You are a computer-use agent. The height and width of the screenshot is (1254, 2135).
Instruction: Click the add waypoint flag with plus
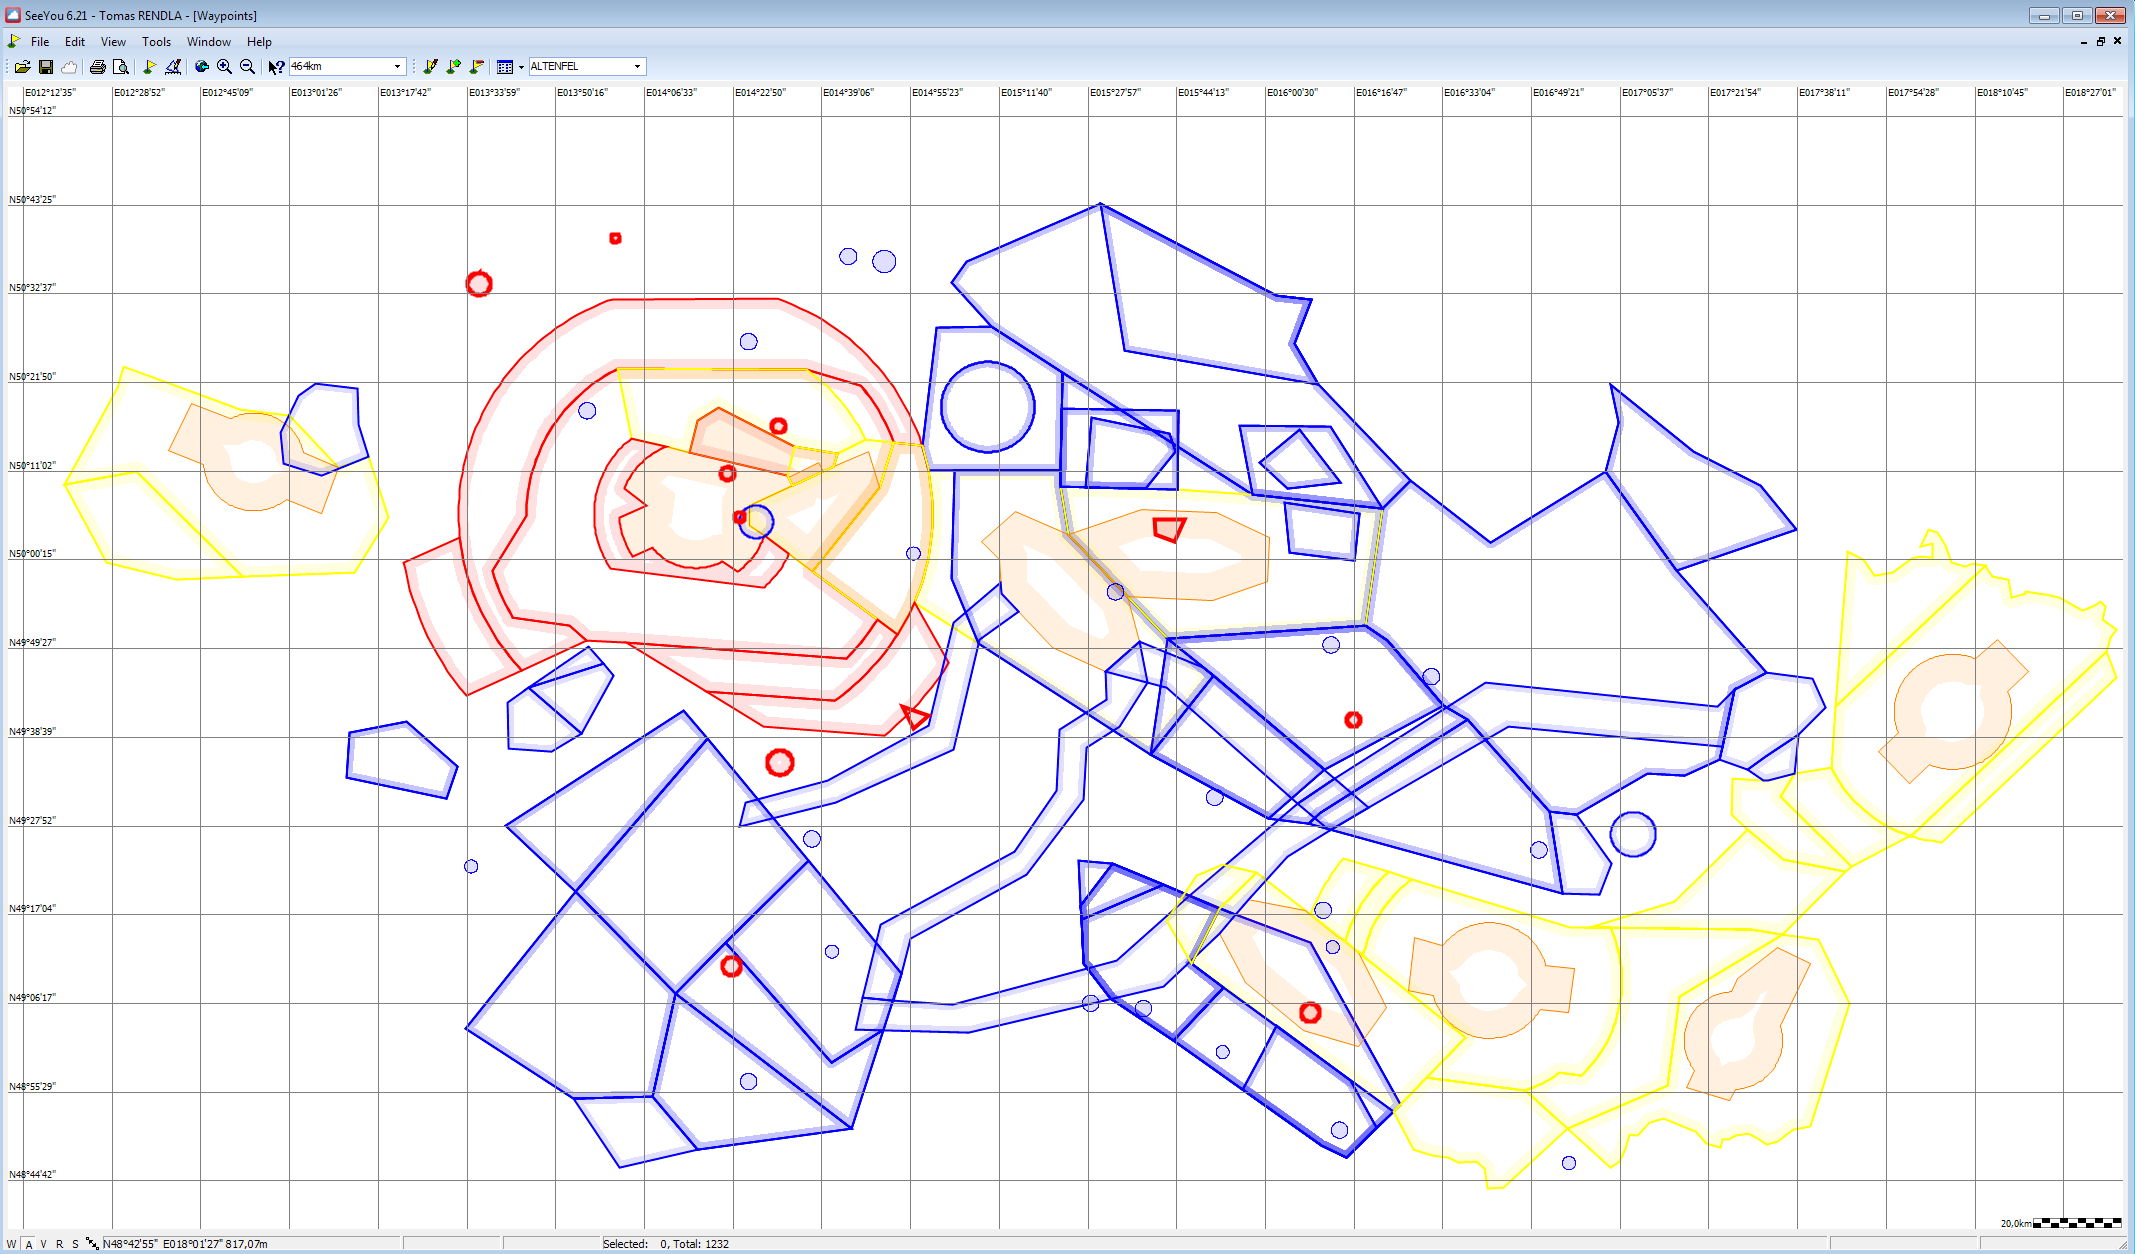[x=453, y=67]
